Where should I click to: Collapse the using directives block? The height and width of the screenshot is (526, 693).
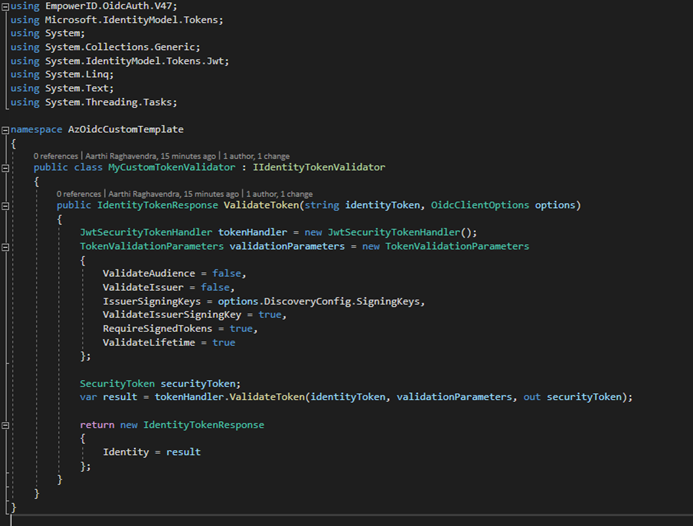[5, 6]
